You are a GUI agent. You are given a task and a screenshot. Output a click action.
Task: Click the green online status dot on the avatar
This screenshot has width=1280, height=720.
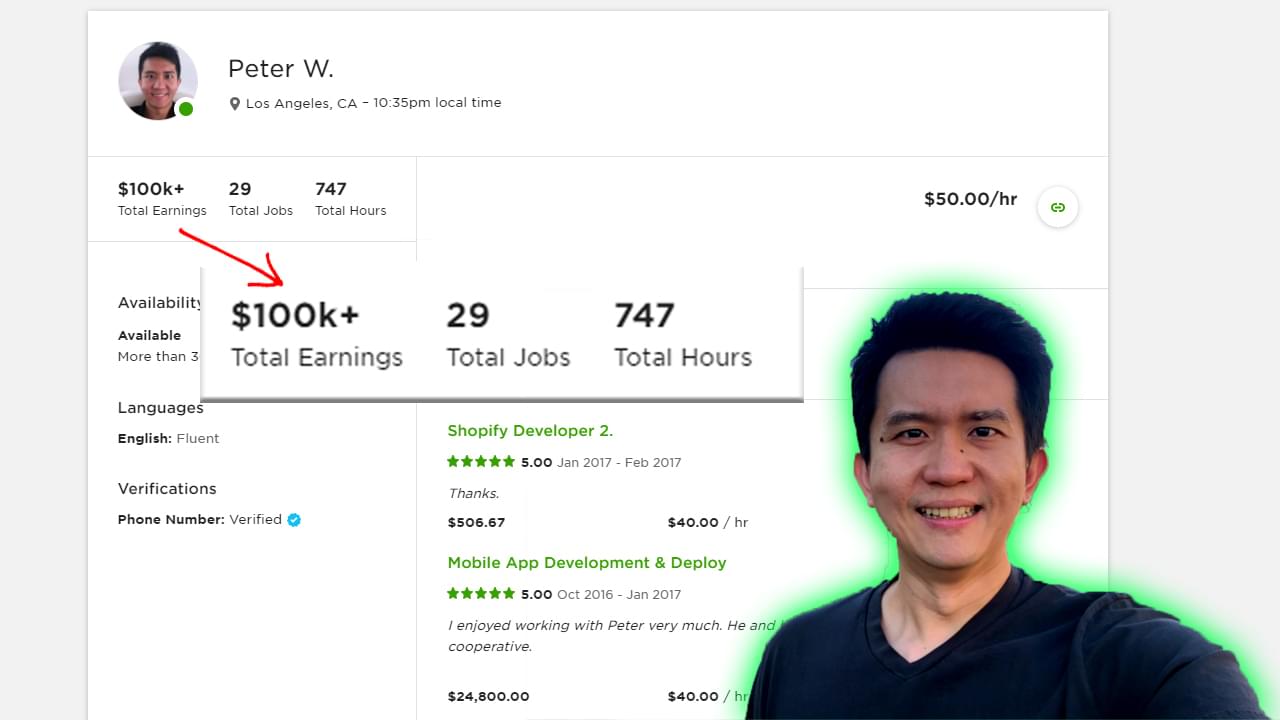(185, 108)
